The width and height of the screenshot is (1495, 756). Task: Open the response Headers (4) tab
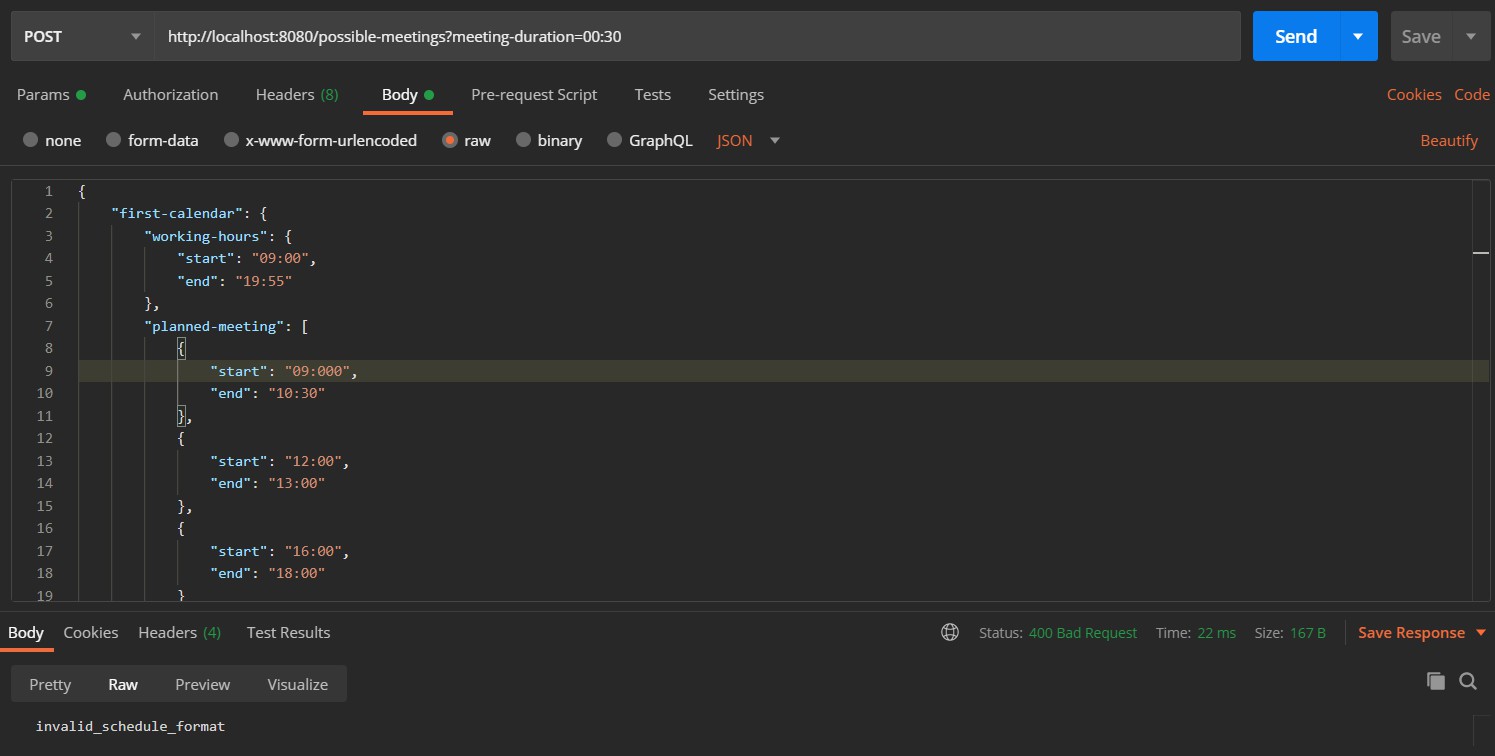[x=180, y=632]
